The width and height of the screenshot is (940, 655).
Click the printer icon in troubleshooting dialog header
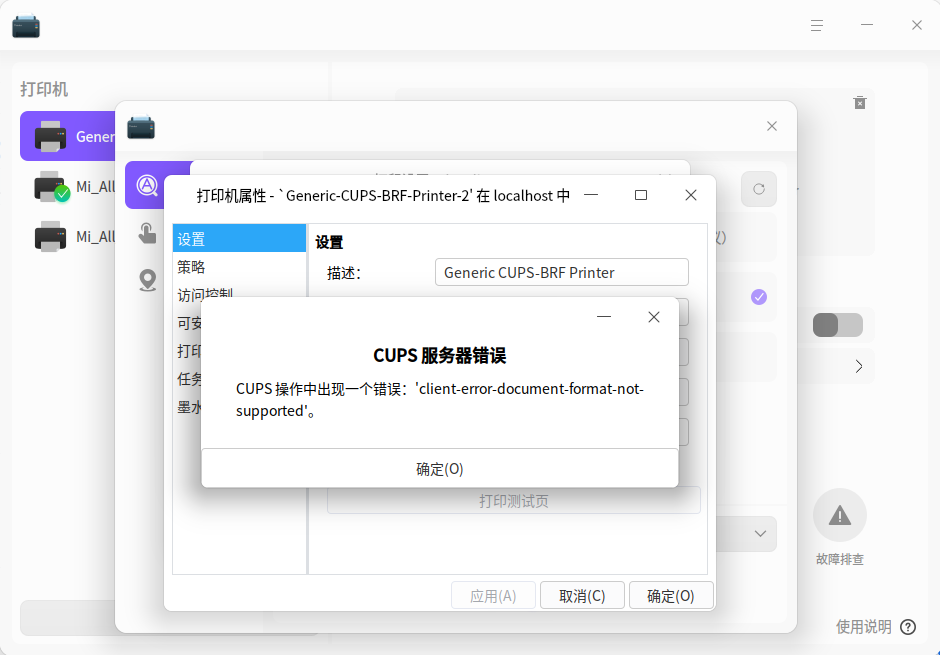[141, 126]
